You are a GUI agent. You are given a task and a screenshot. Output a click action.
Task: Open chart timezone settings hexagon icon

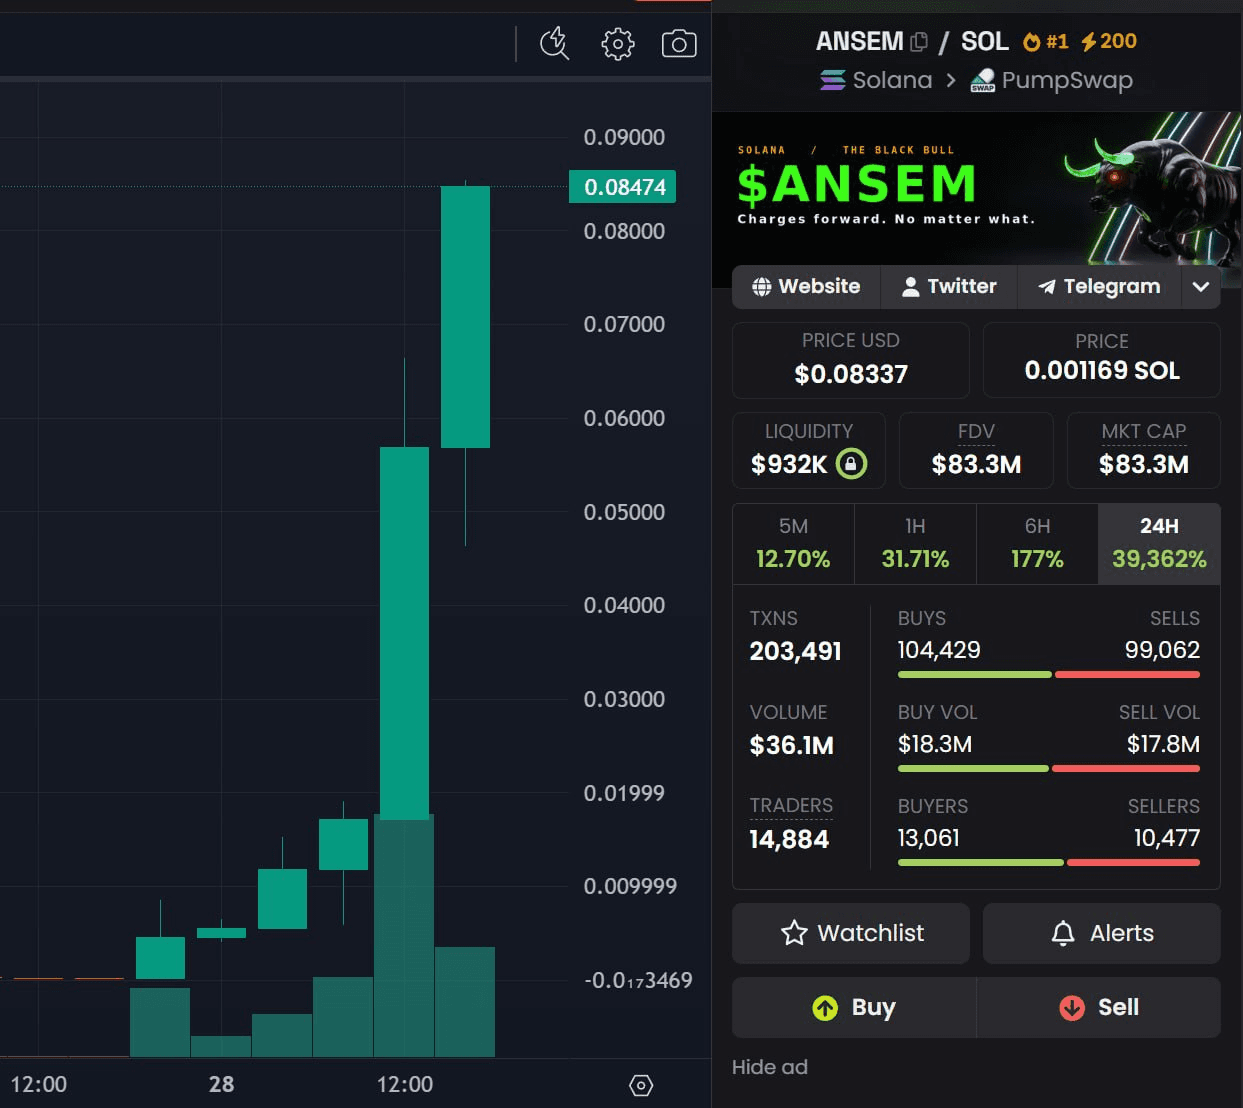[x=641, y=1085]
